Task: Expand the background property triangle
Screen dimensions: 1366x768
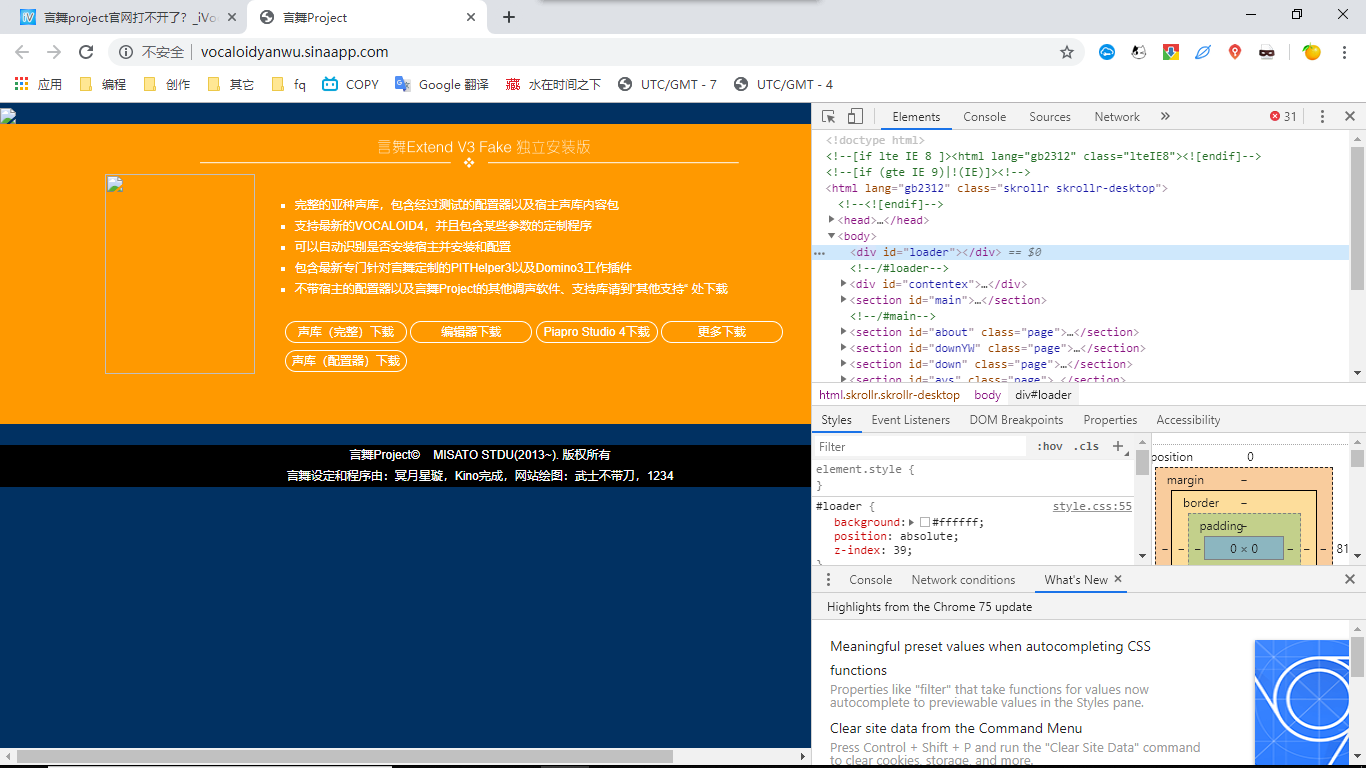Action: 912,522
